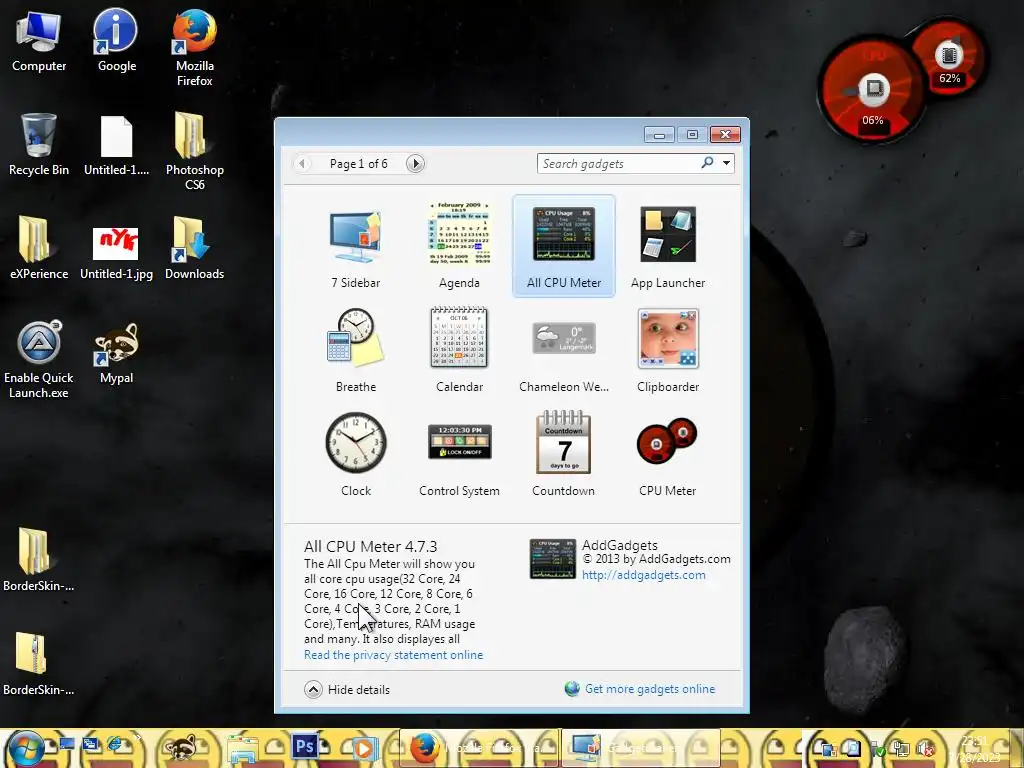Viewport: 1024px width, 768px height.
Task: Select the All CPU Meter gadget
Action: click(x=564, y=246)
